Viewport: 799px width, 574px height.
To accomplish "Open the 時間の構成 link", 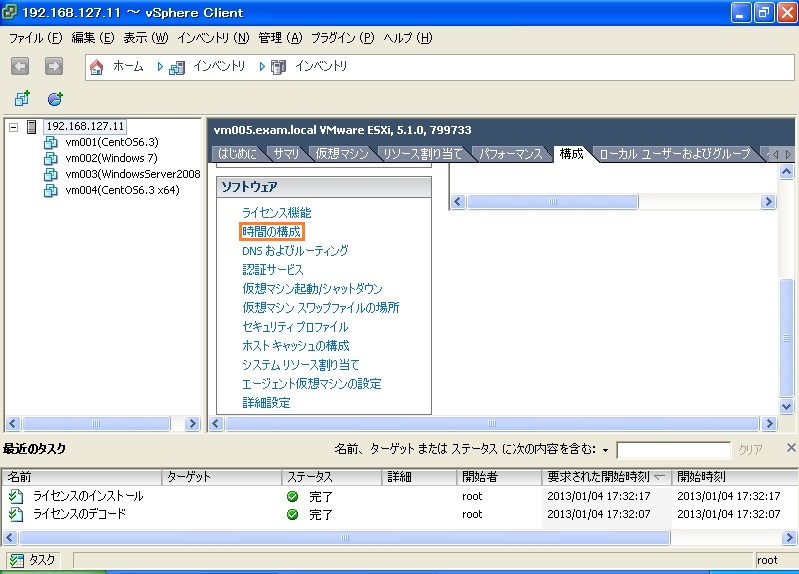I will click(x=272, y=232).
